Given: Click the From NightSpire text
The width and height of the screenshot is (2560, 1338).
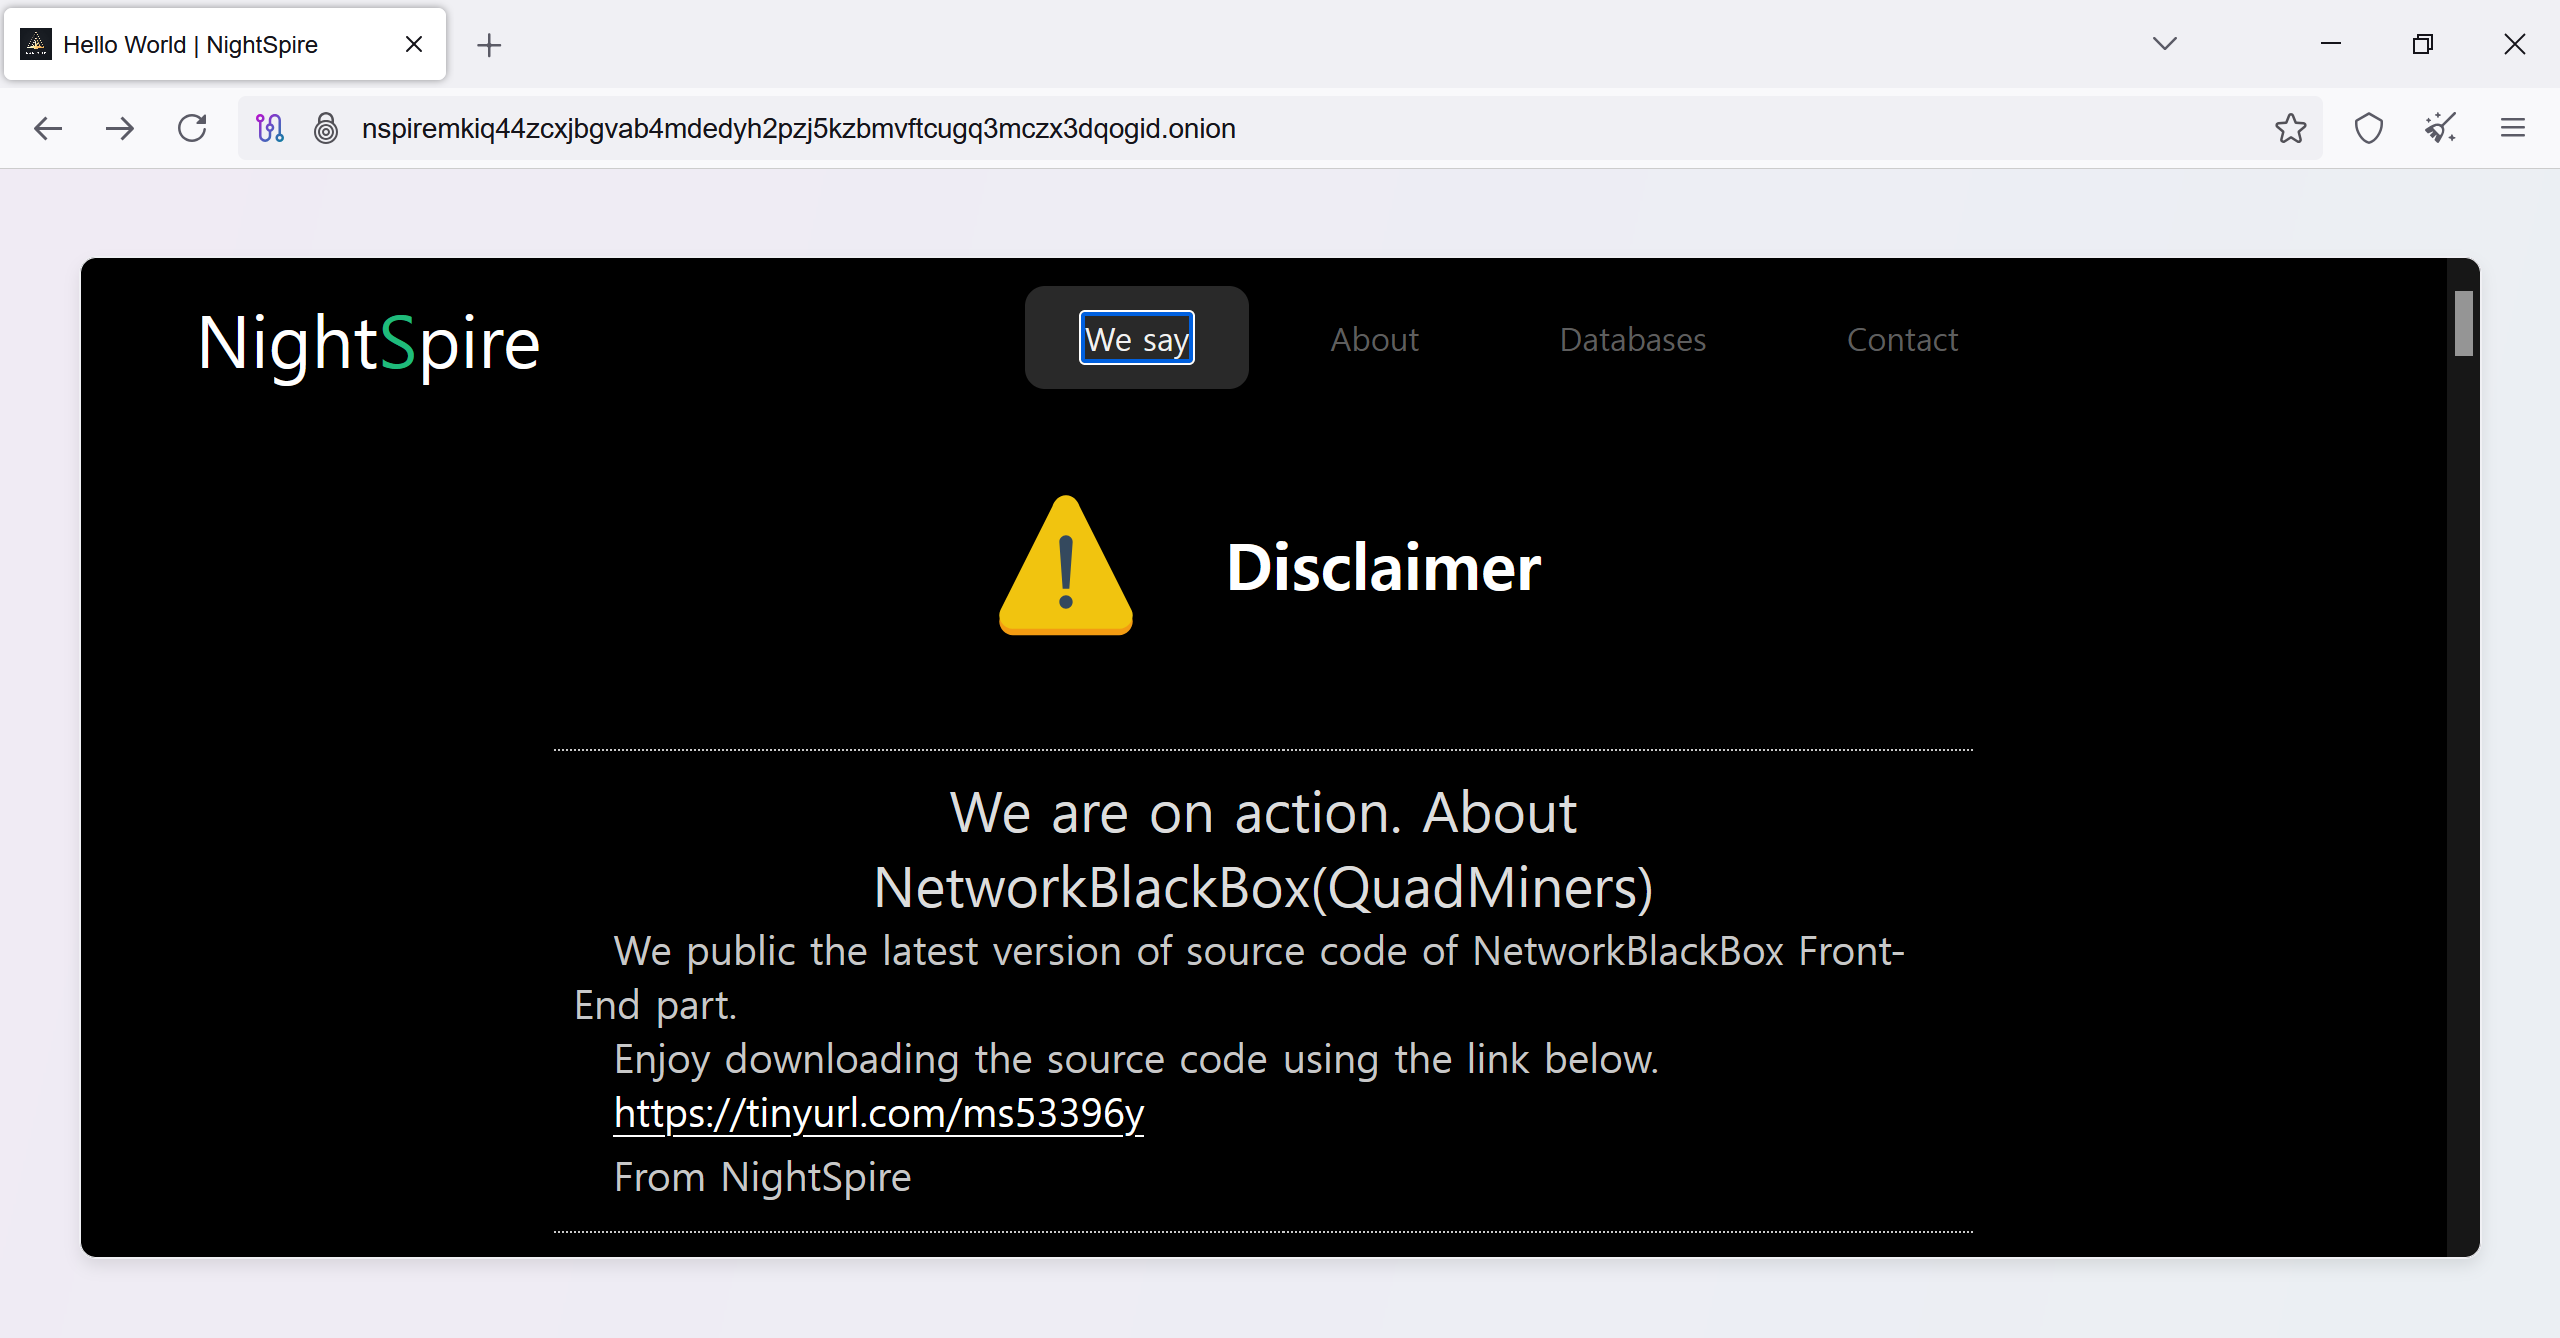Looking at the screenshot, I should [763, 1177].
